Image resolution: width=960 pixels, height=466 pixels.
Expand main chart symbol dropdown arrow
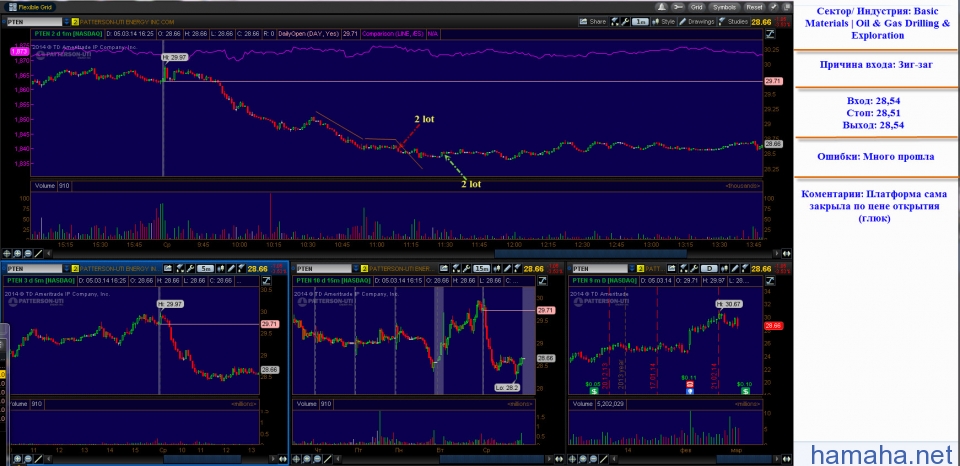pos(66,21)
